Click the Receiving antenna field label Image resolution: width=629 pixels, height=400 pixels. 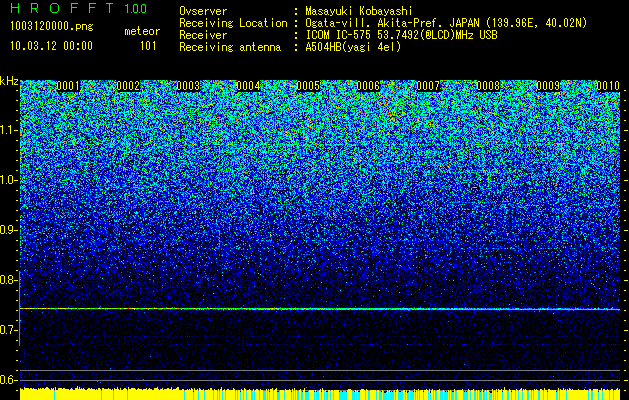pos(230,47)
